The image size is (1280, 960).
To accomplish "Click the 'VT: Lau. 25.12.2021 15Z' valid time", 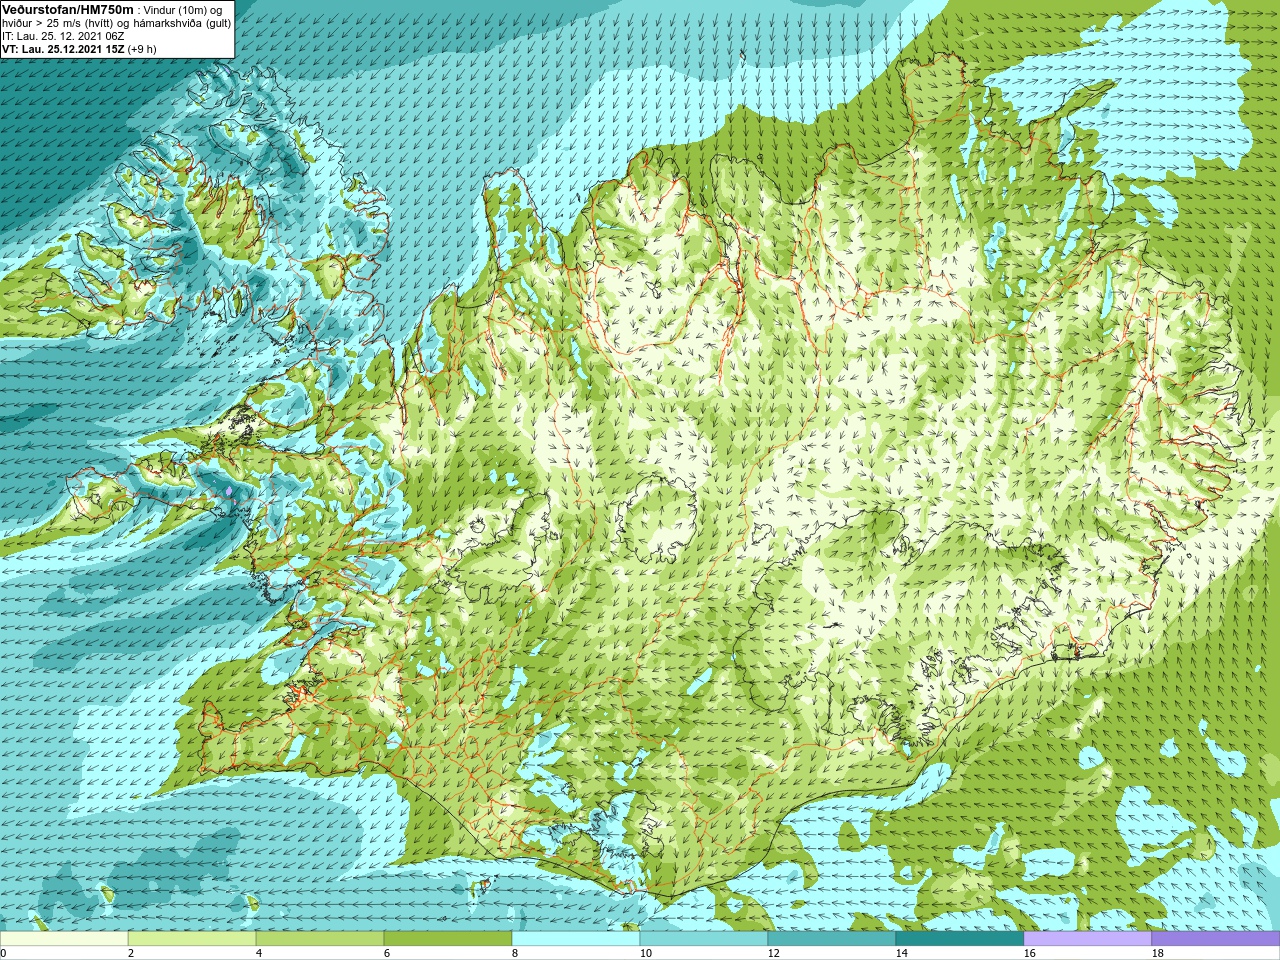I will click(62, 49).
